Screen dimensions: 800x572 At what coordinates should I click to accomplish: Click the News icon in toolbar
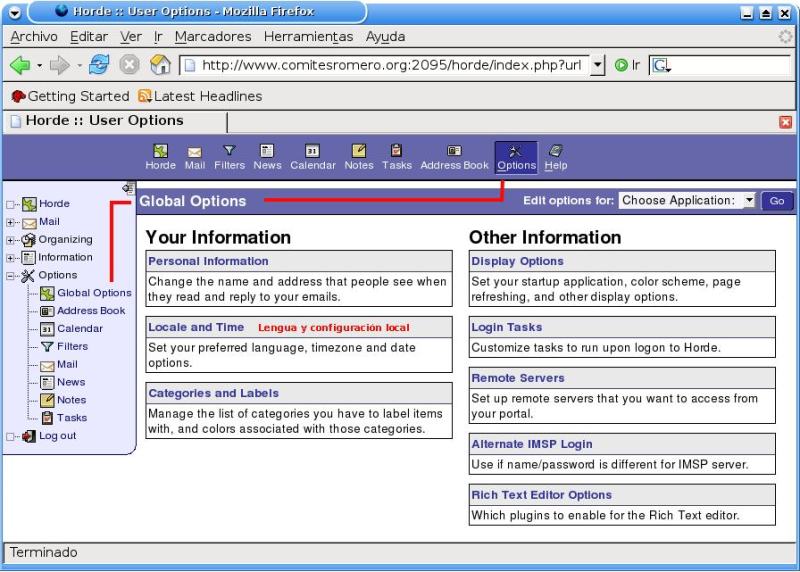click(267, 152)
